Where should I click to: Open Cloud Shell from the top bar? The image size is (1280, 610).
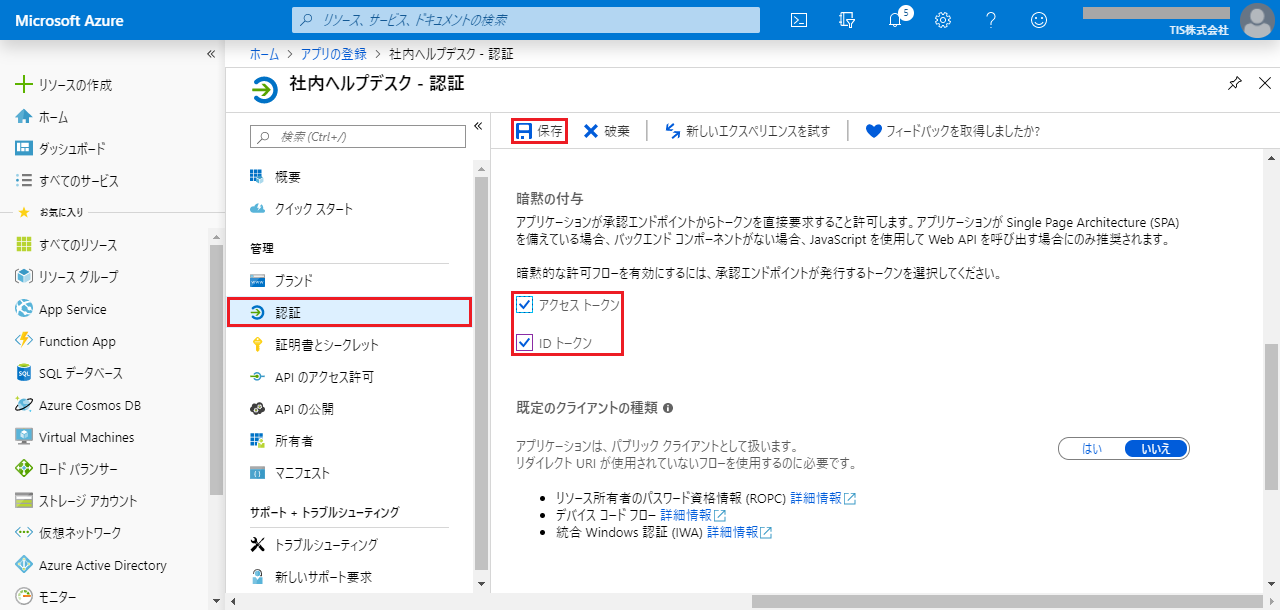tap(799, 20)
